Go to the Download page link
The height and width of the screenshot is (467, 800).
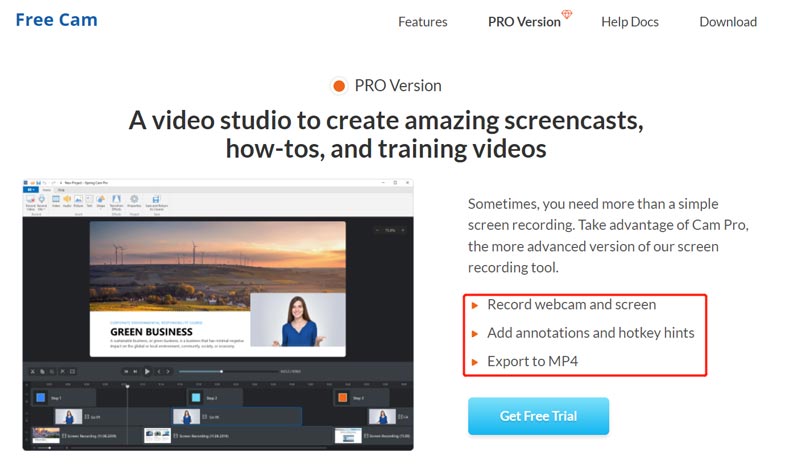point(728,22)
